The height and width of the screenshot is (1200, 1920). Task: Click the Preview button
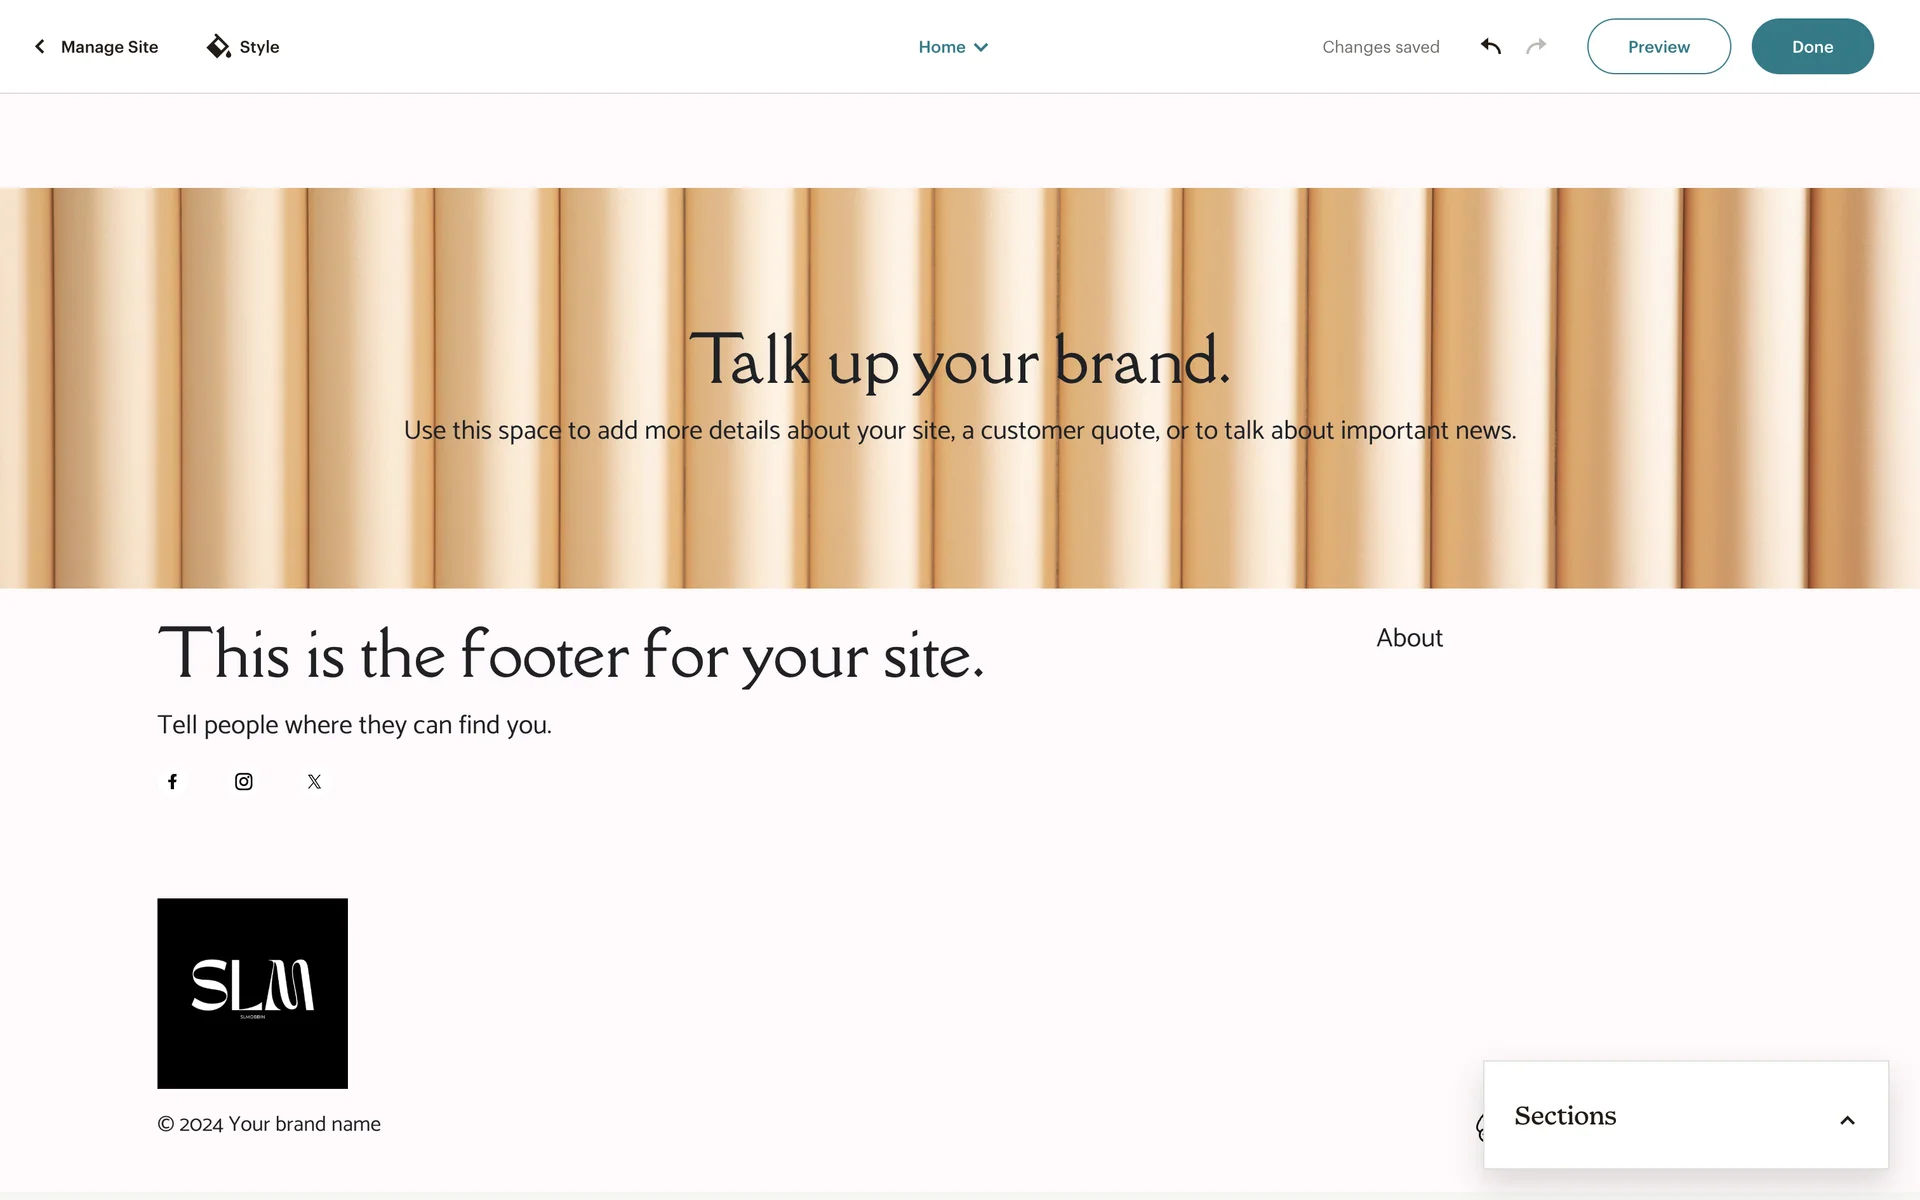[x=1658, y=47]
